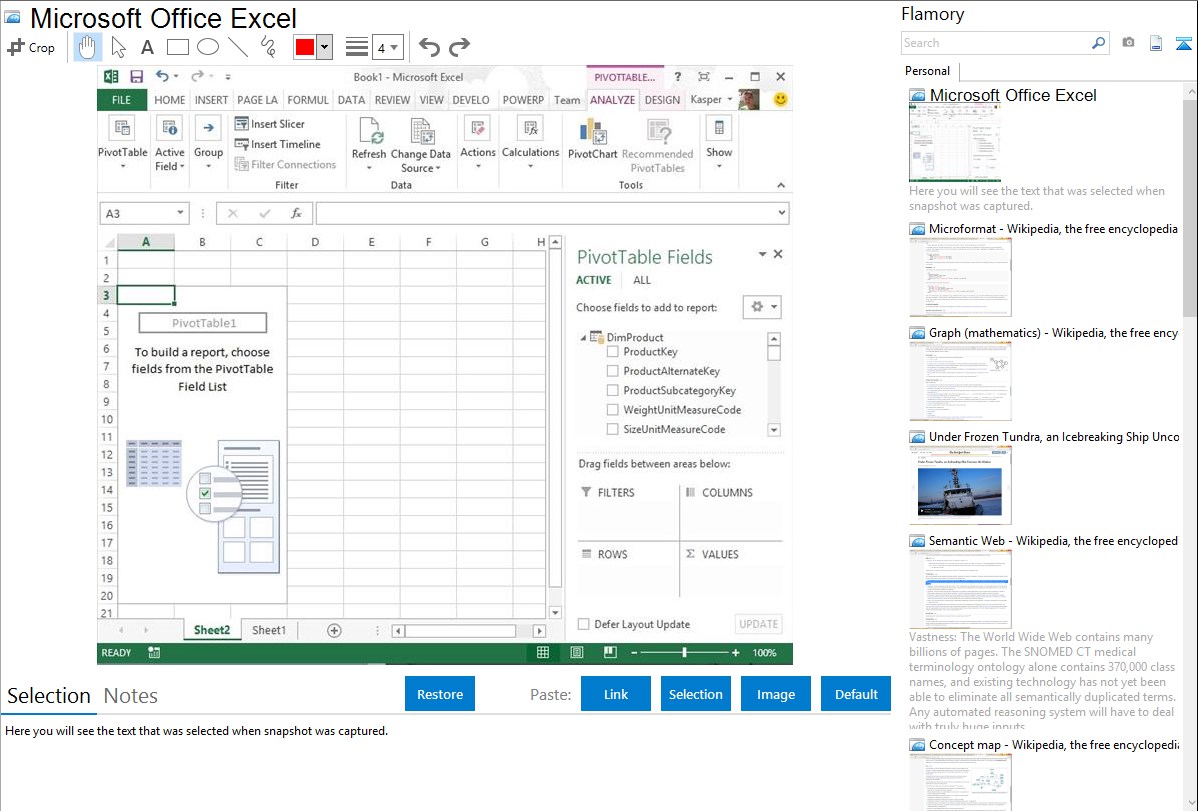Click the UPDATE button in PivotTable pane

pyautogui.click(x=758, y=624)
